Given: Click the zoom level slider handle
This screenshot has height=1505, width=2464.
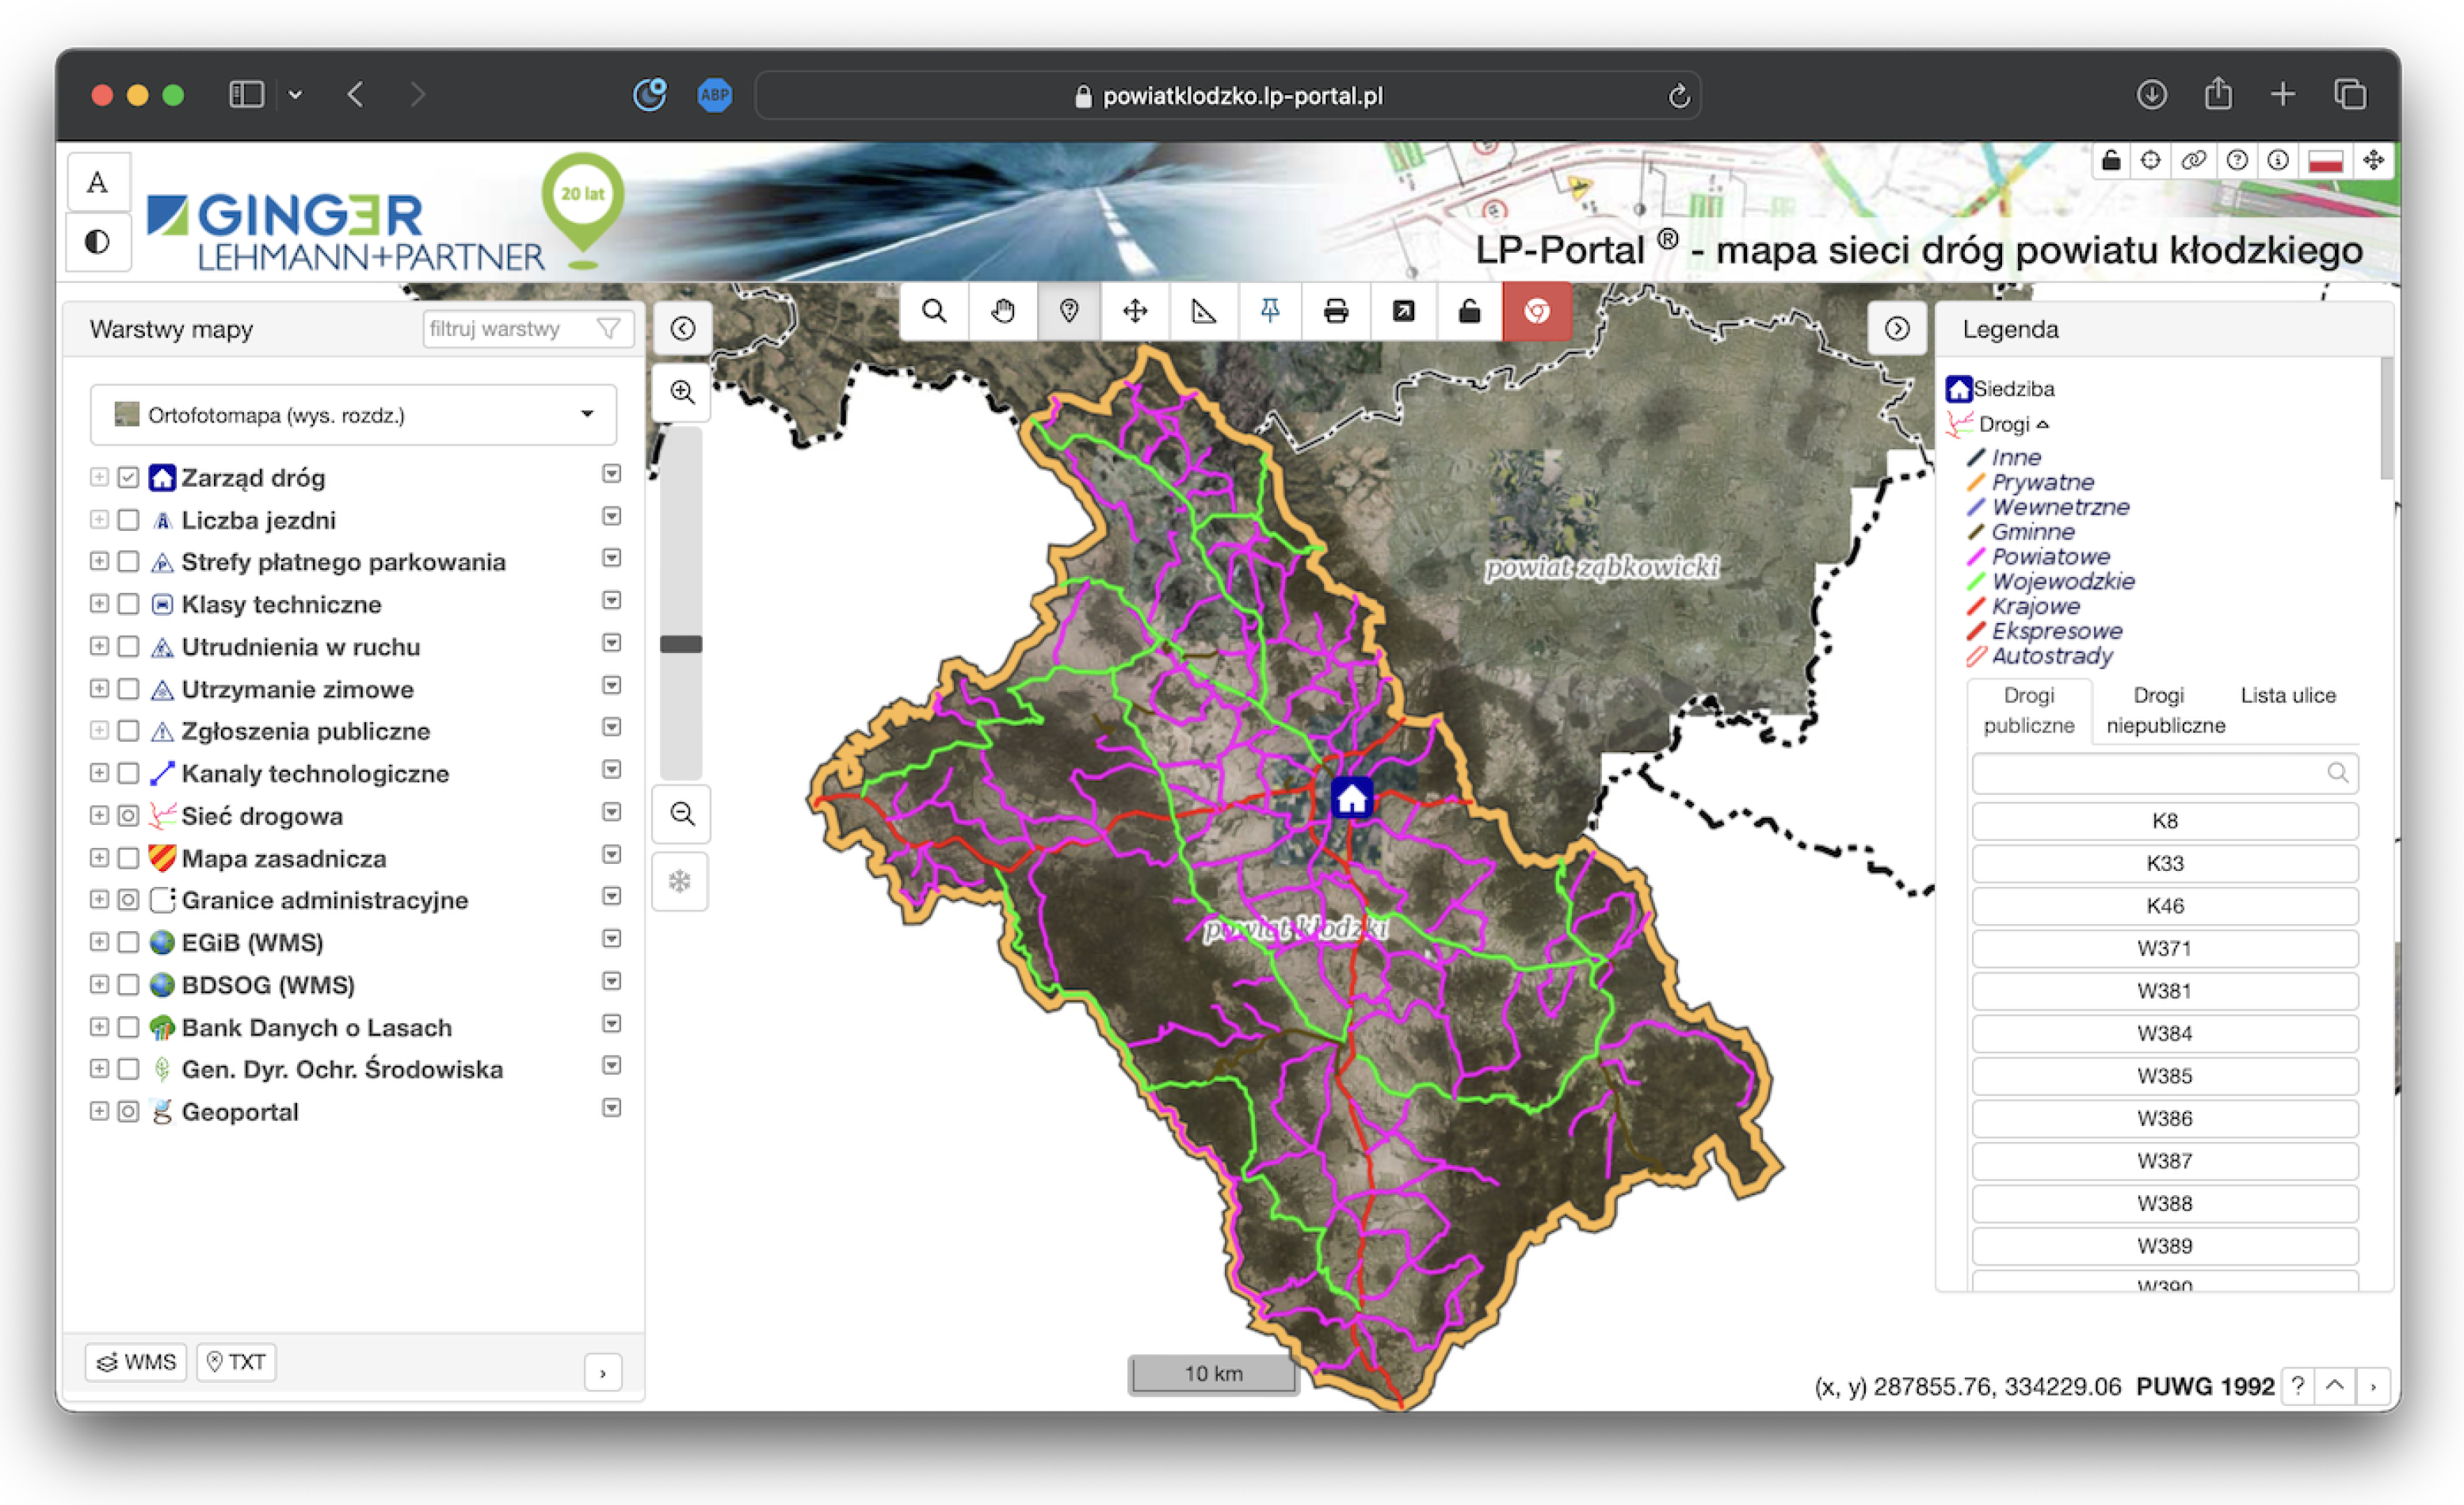Looking at the screenshot, I should pos(681,644).
